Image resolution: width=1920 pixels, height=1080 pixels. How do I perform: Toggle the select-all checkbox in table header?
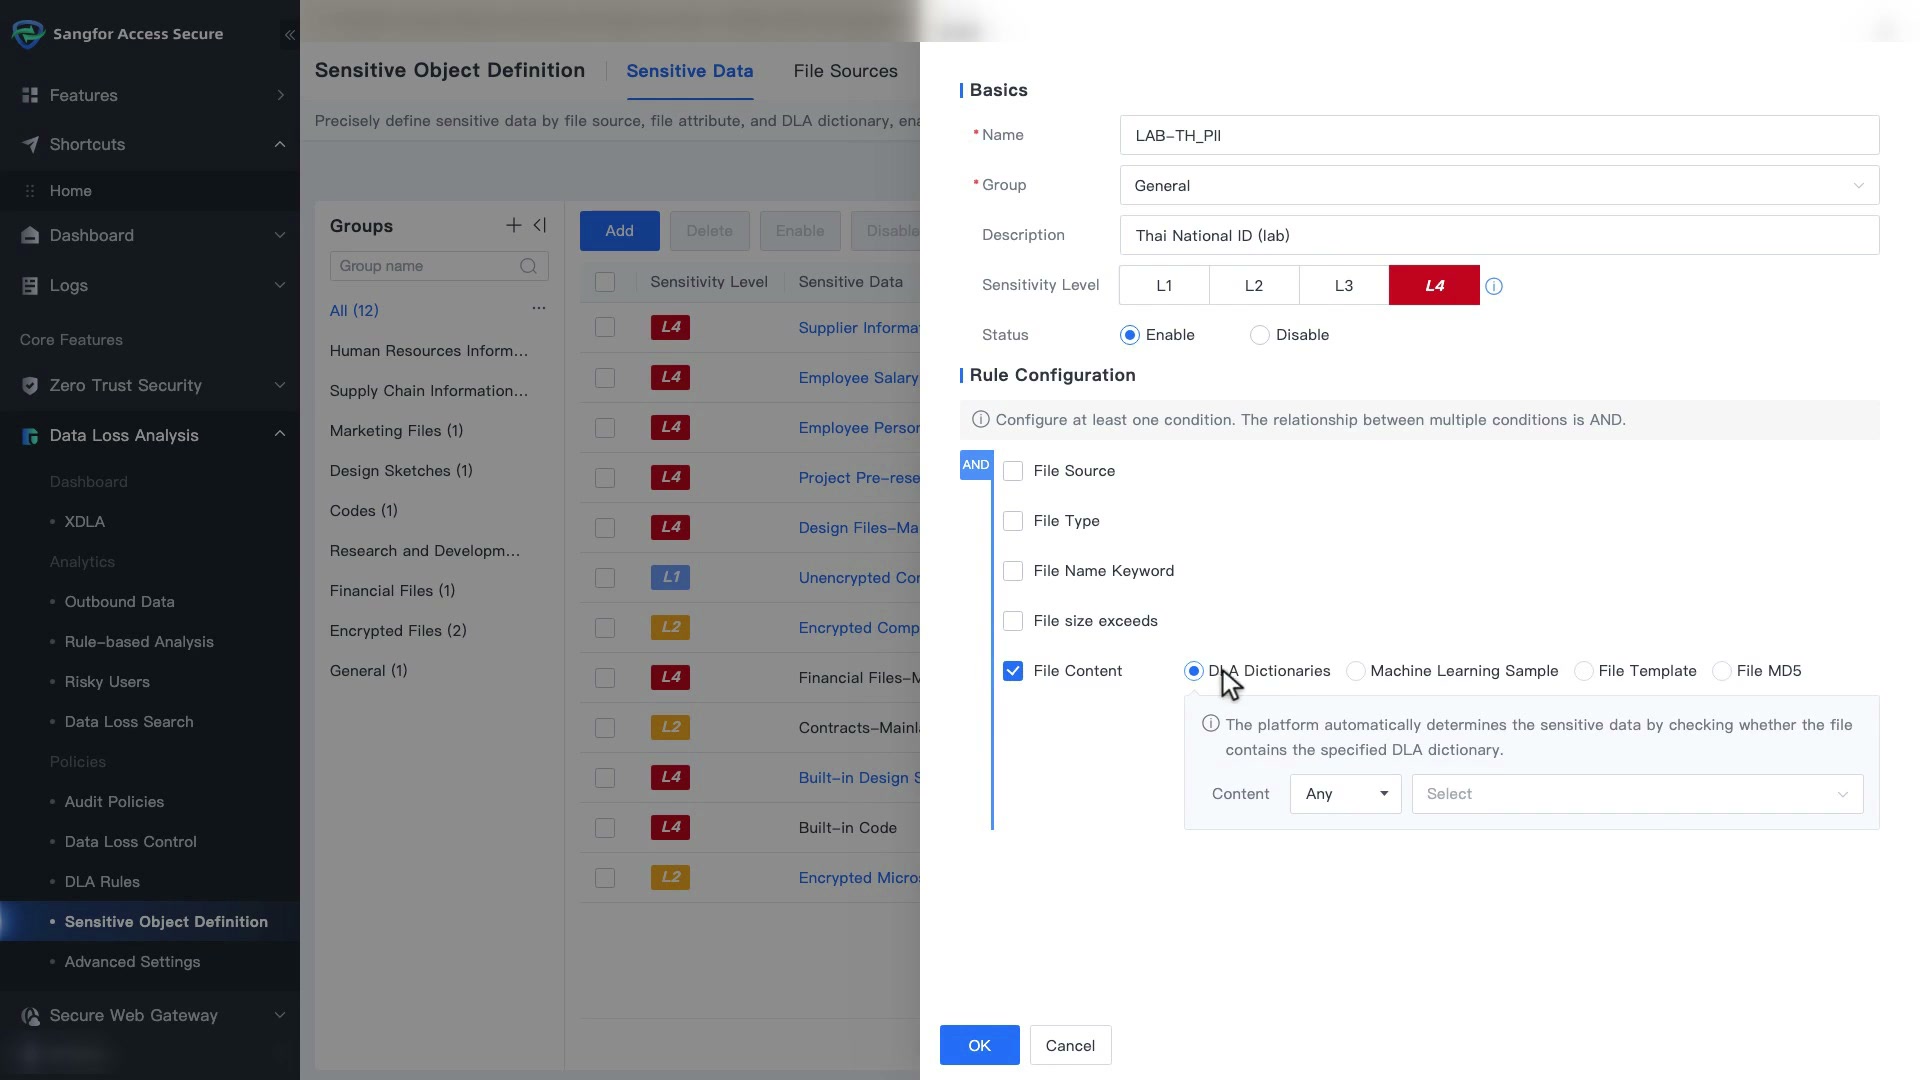(x=605, y=282)
